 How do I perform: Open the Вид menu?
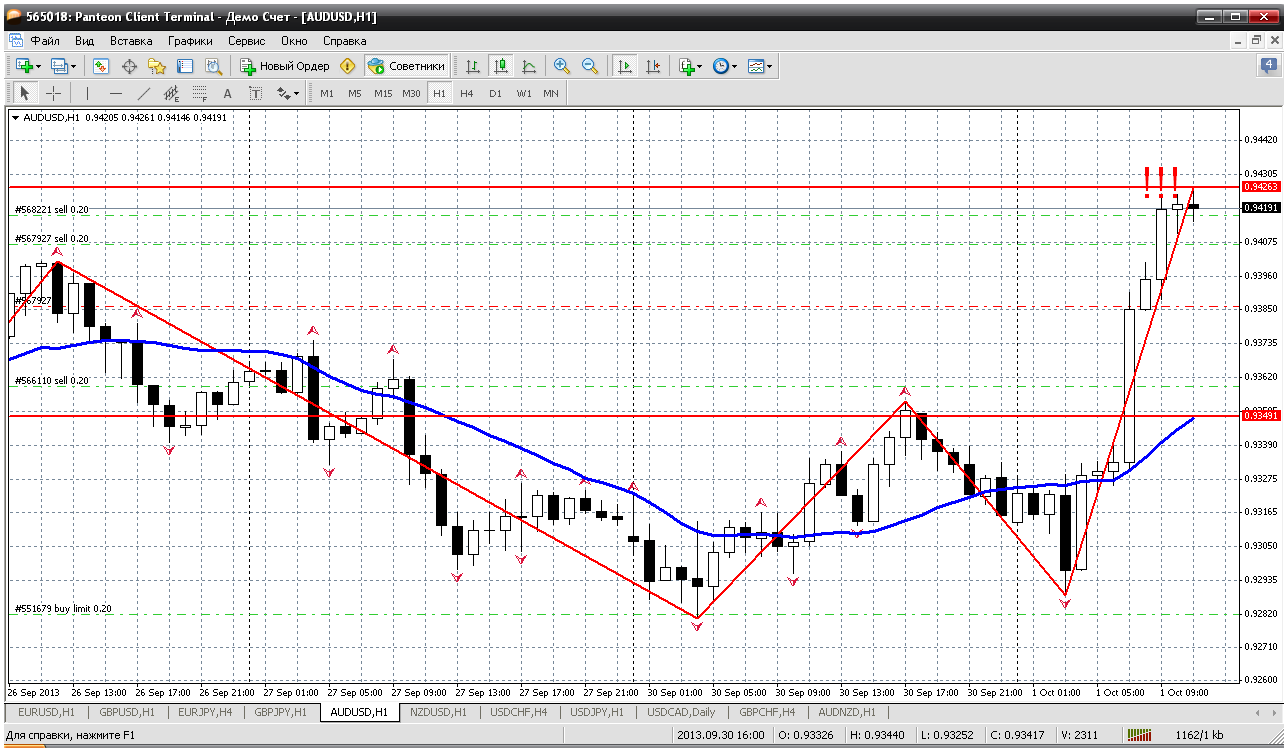(x=85, y=41)
